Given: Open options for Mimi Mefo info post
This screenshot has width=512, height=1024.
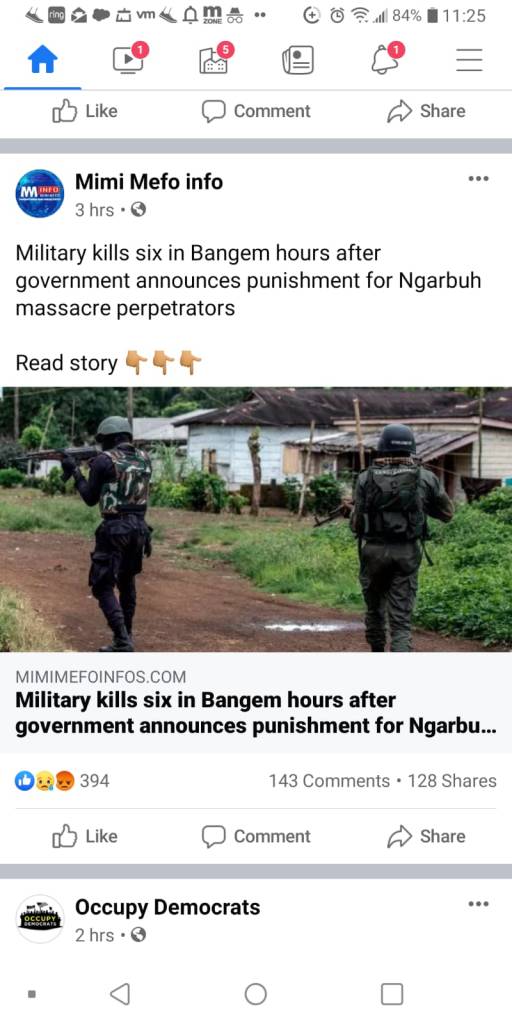Looking at the screenshot, I should (x=479, y=178).
